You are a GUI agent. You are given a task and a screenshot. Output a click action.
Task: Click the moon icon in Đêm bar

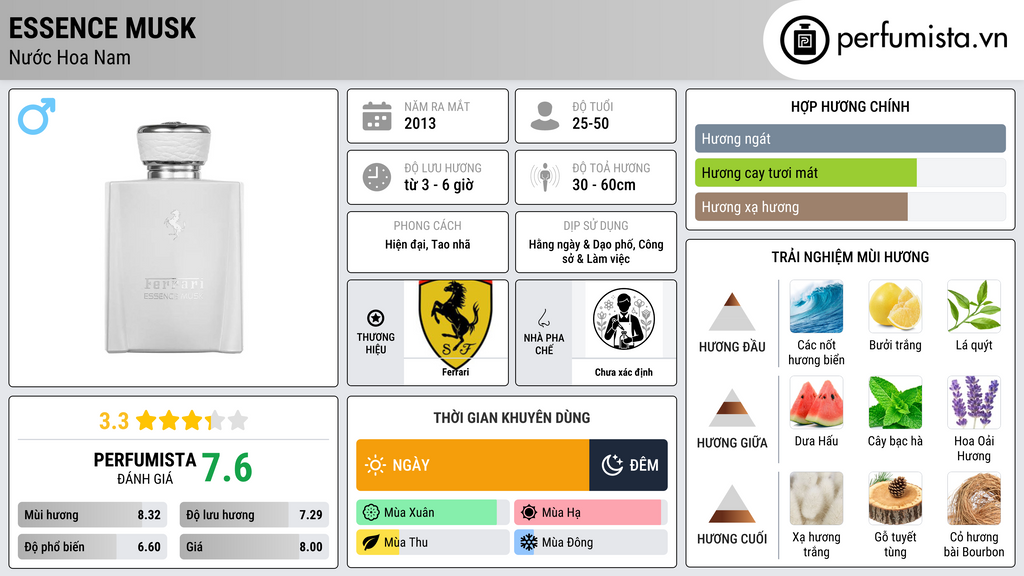[612, 465]
